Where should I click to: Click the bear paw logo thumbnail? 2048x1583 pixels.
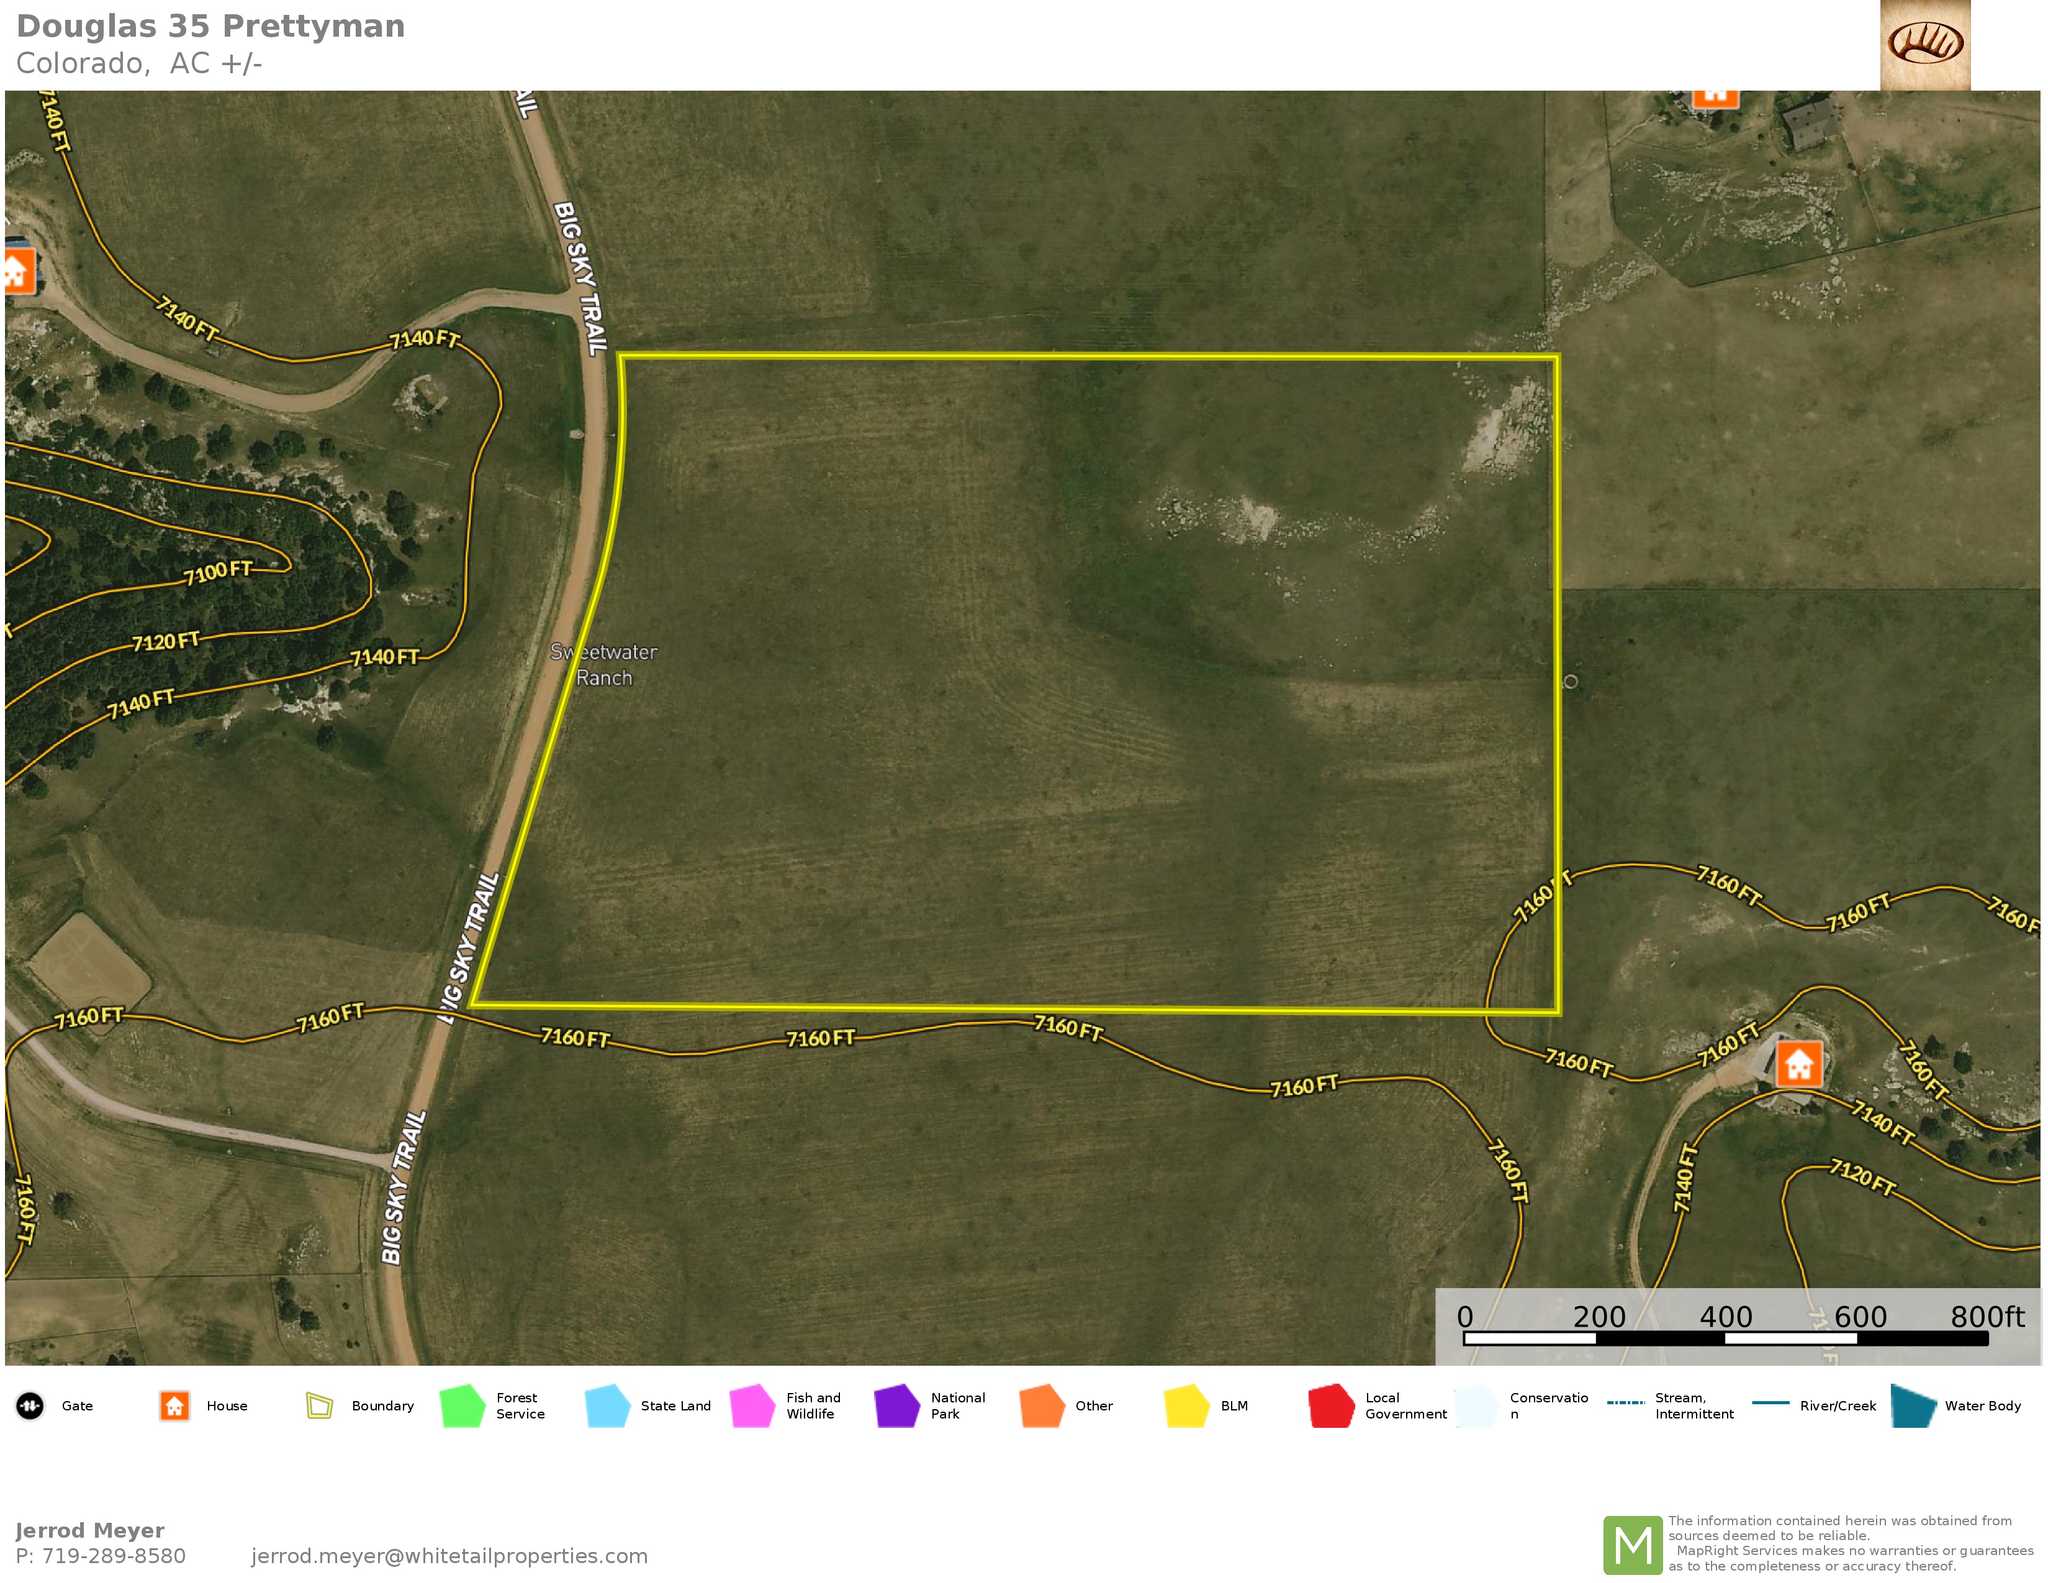click(1924, 45)
